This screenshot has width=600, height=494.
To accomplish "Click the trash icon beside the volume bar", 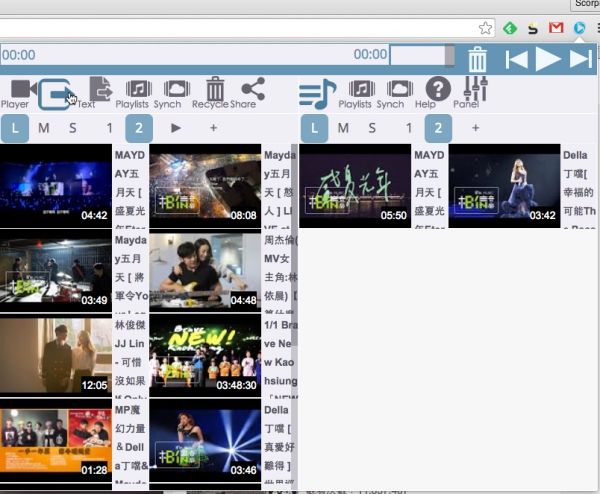I will (478, 59).
